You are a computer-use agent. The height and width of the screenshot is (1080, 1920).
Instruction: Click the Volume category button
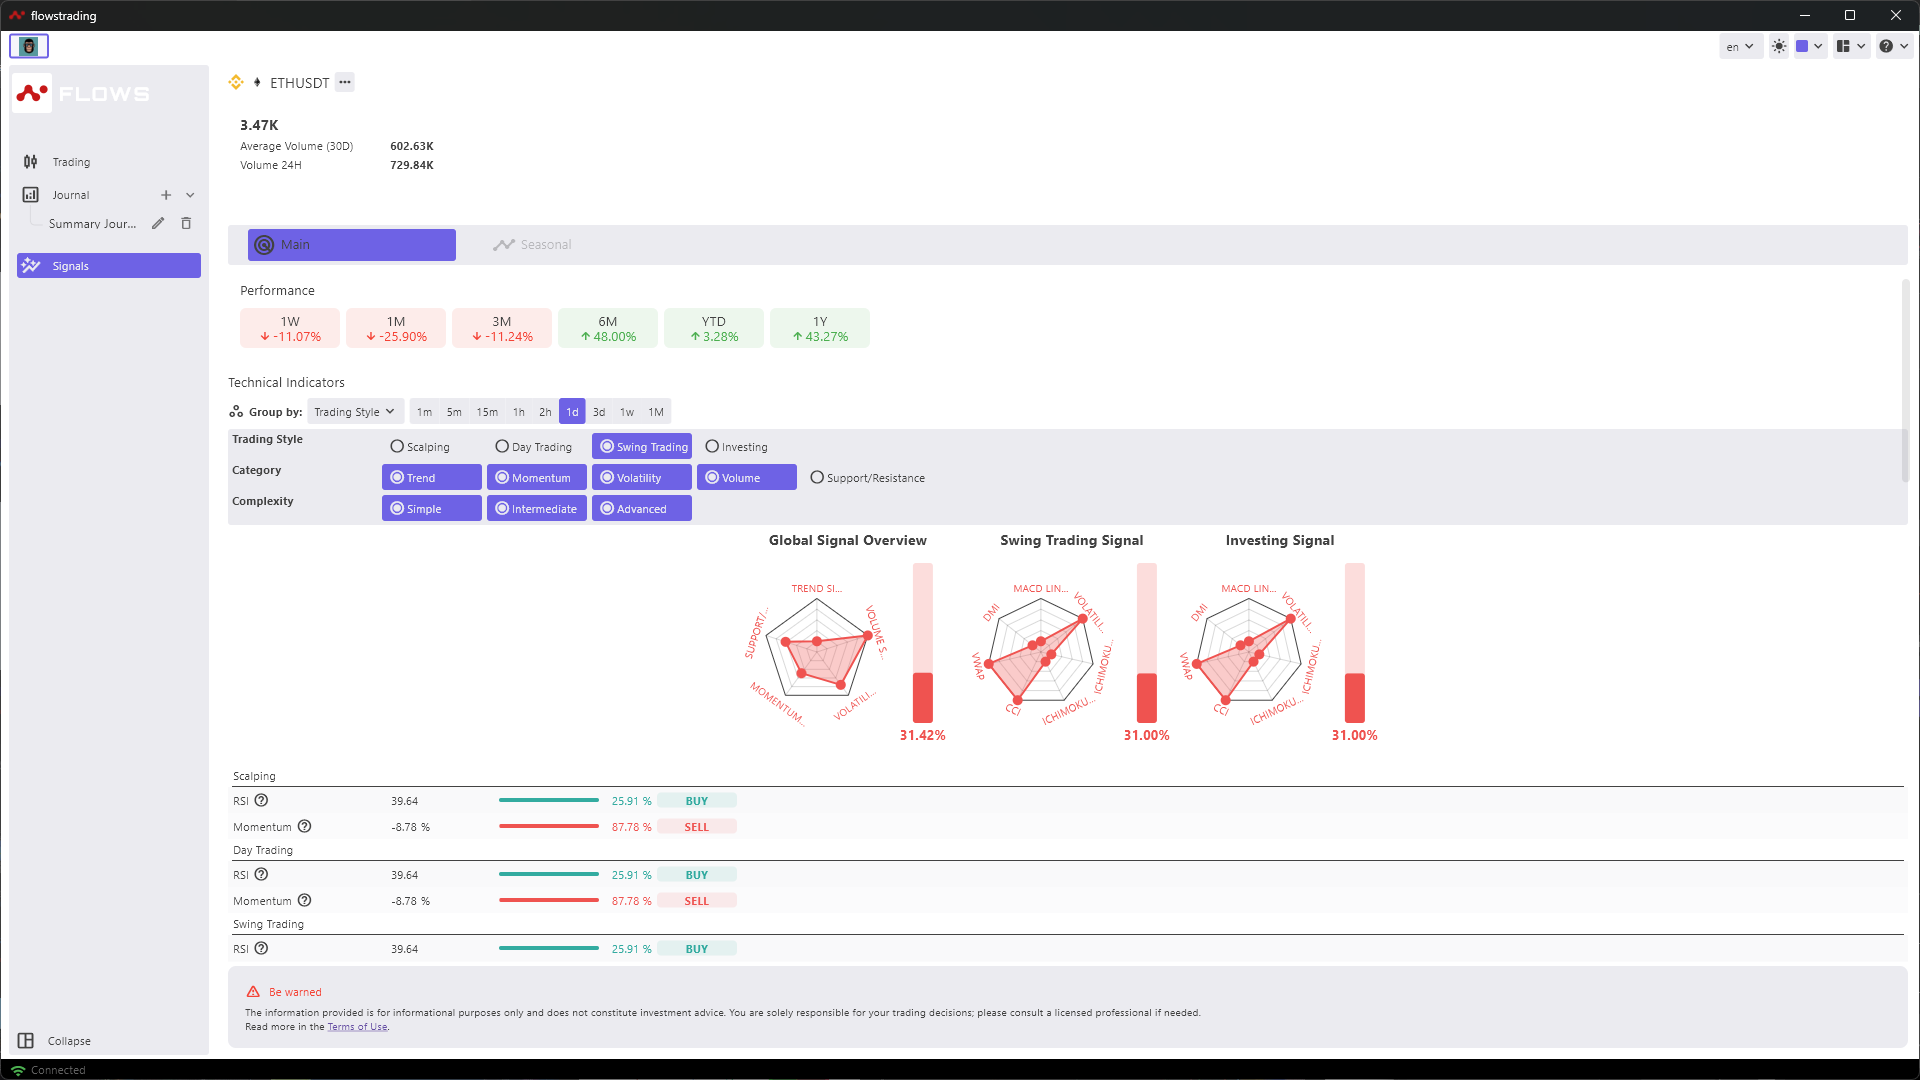pyautogui.click(x=746, y=478)
